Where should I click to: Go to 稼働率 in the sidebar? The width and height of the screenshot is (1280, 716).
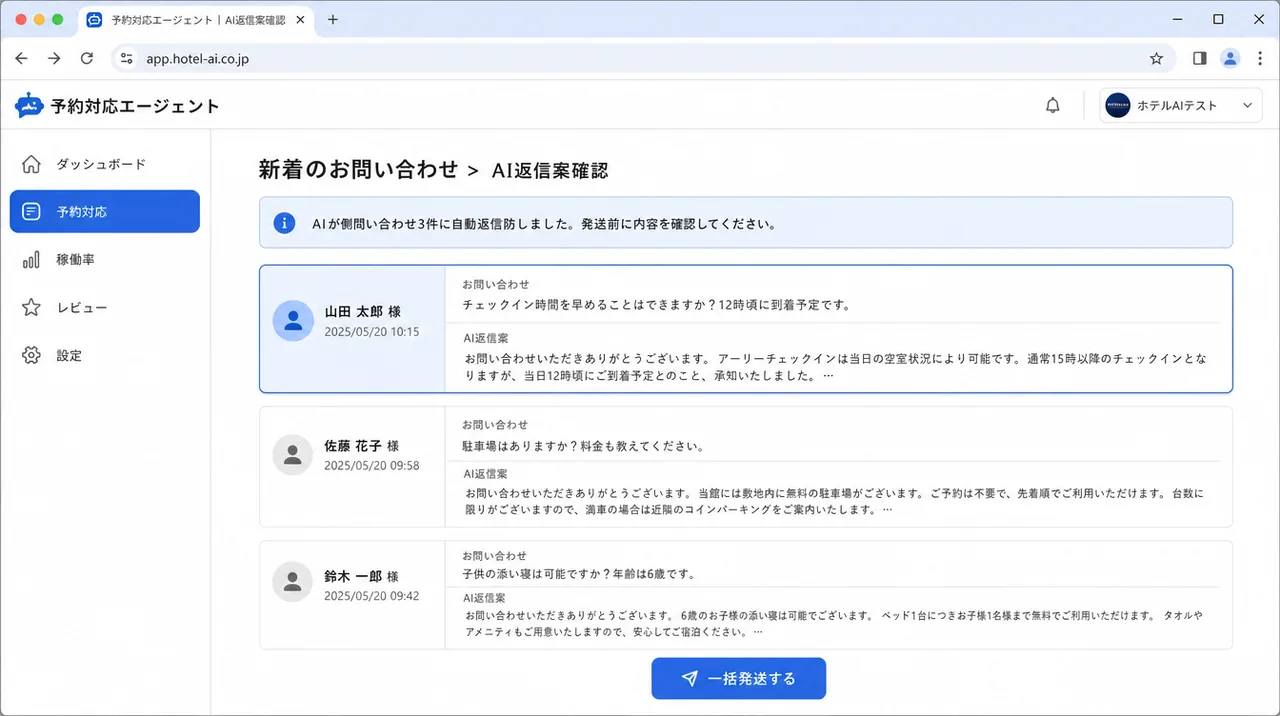coord(105,260)
